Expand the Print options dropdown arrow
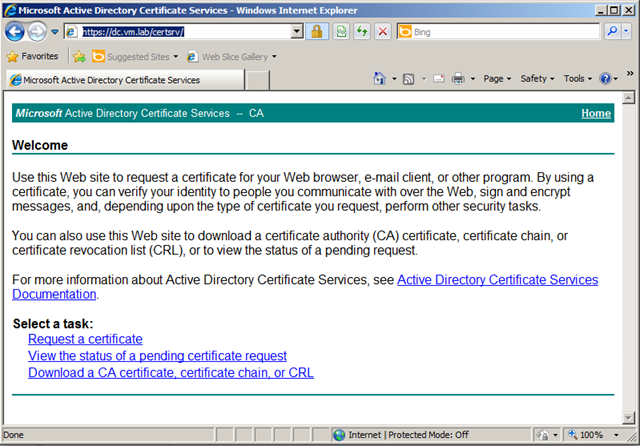The image size is (640, 446). tap(473, 79)
